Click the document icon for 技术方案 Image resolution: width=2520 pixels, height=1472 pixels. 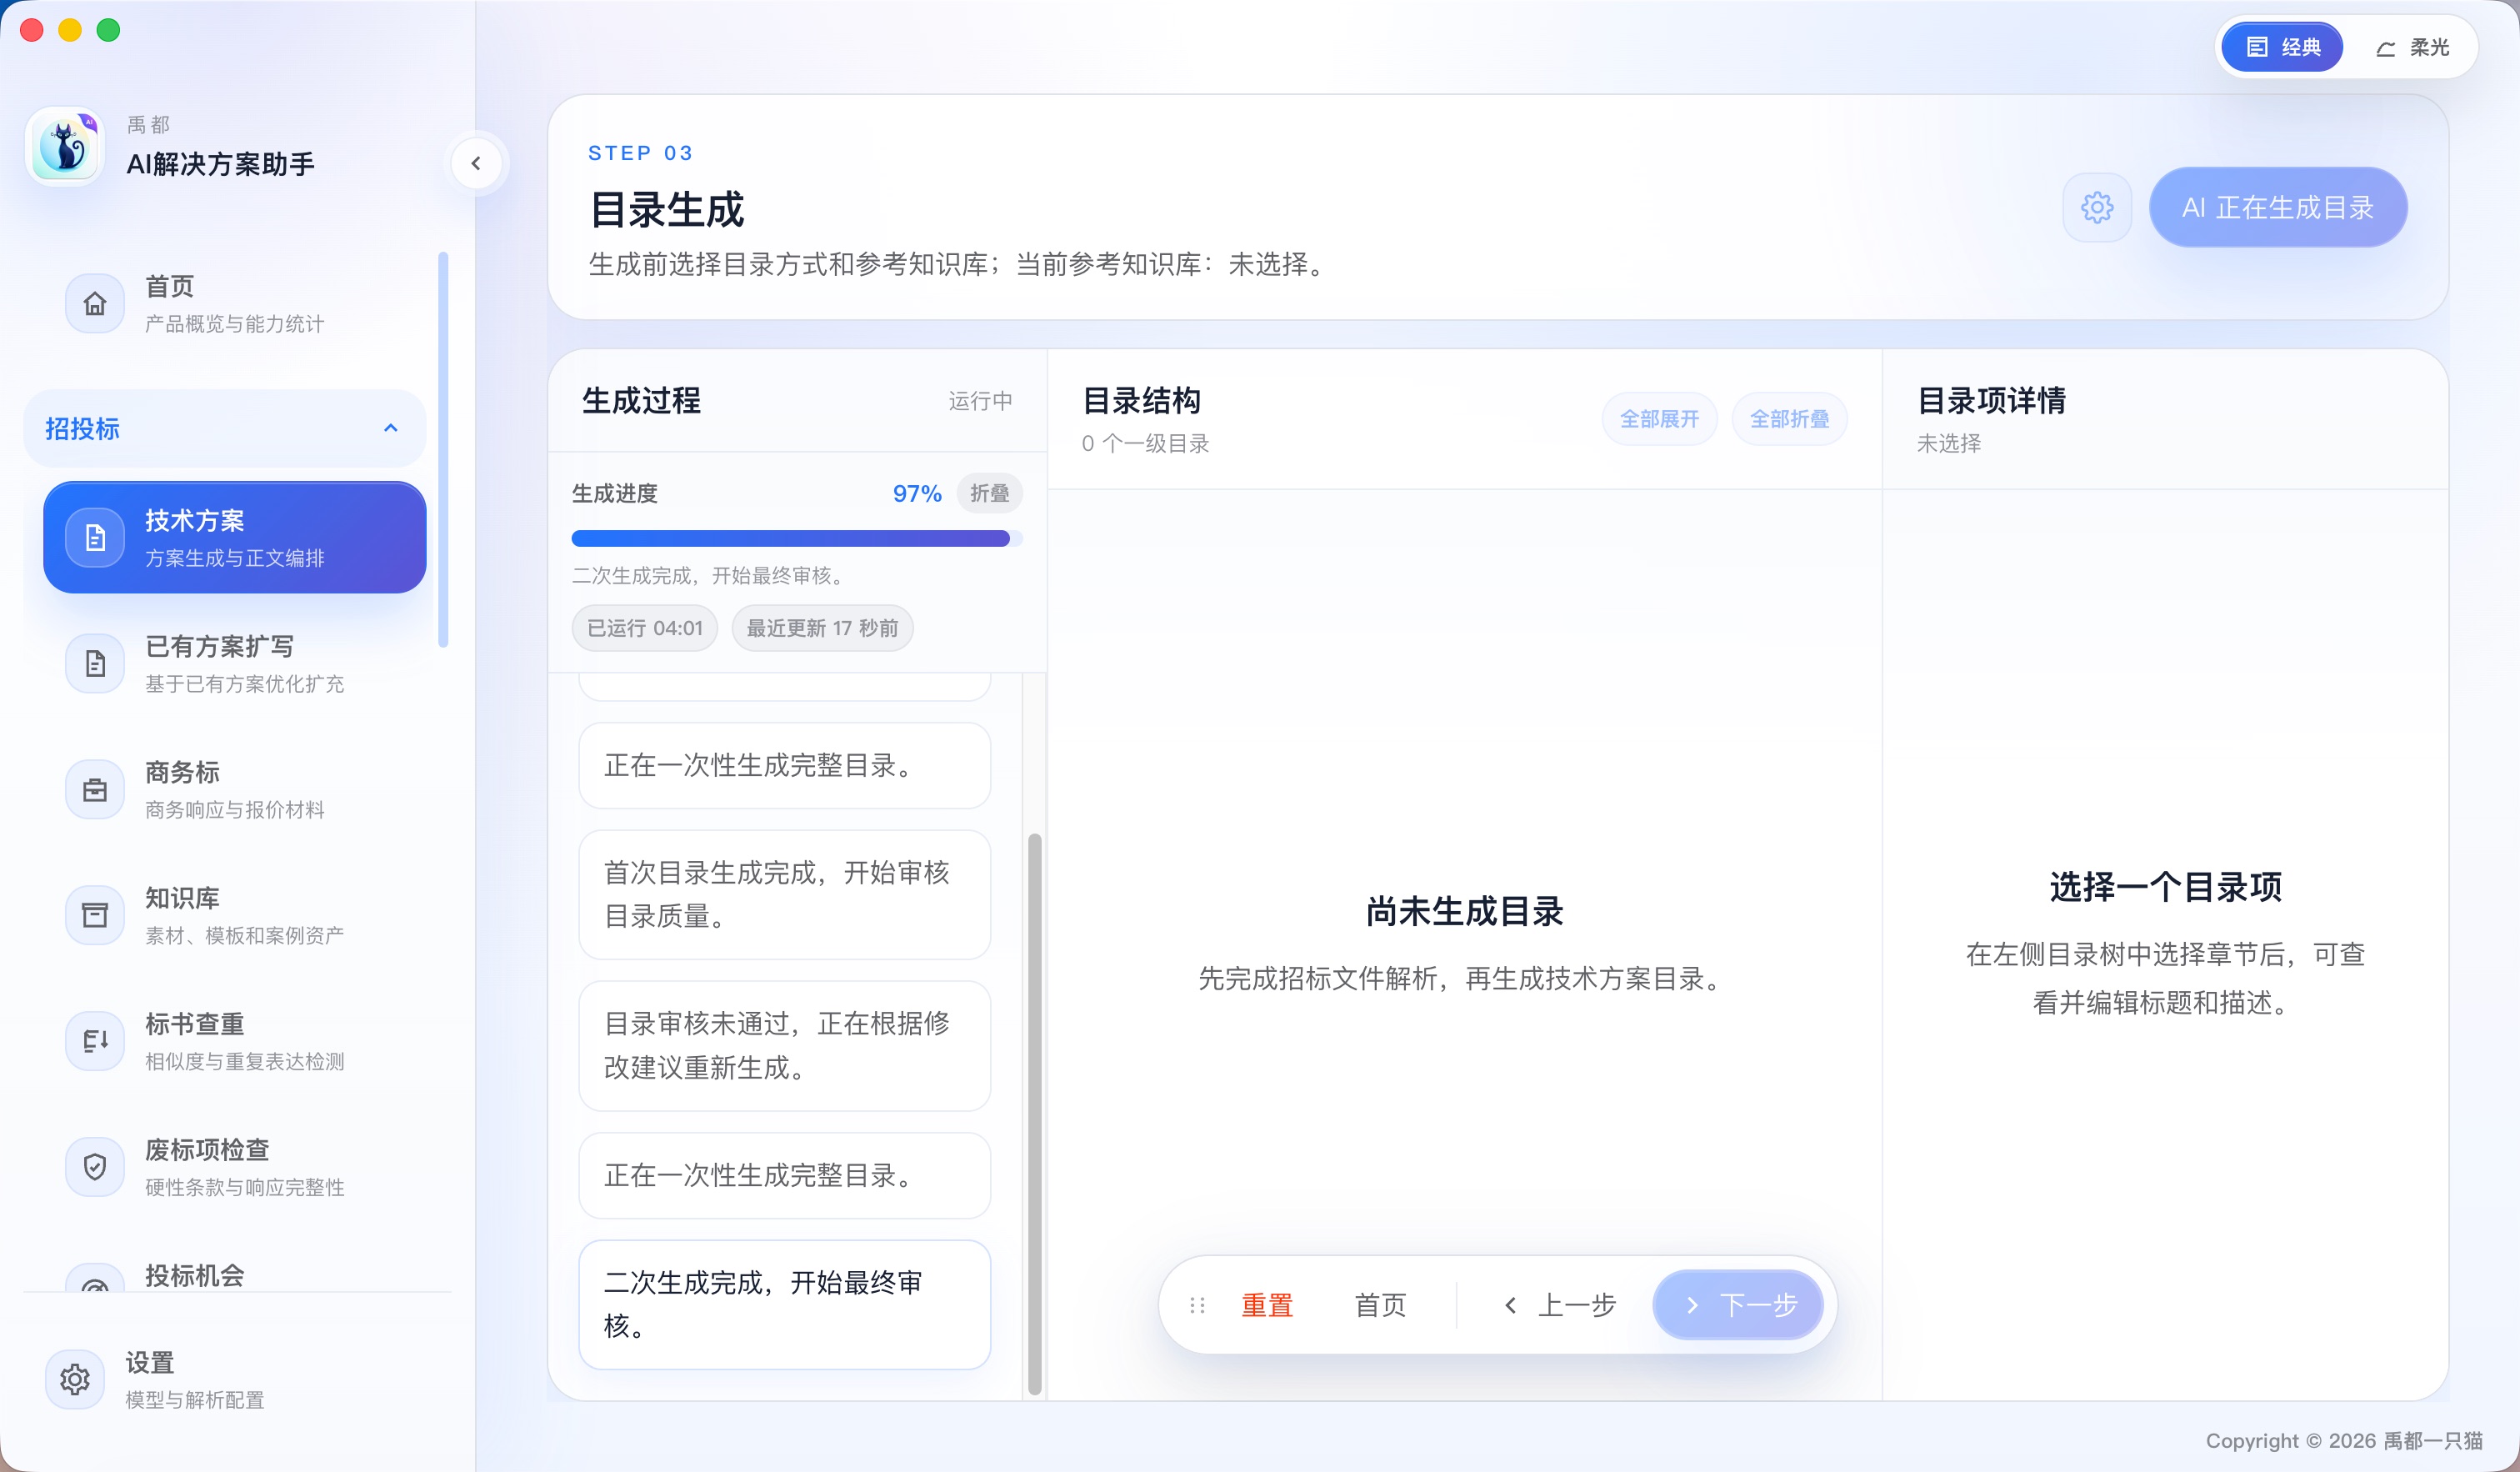[95, 537]
